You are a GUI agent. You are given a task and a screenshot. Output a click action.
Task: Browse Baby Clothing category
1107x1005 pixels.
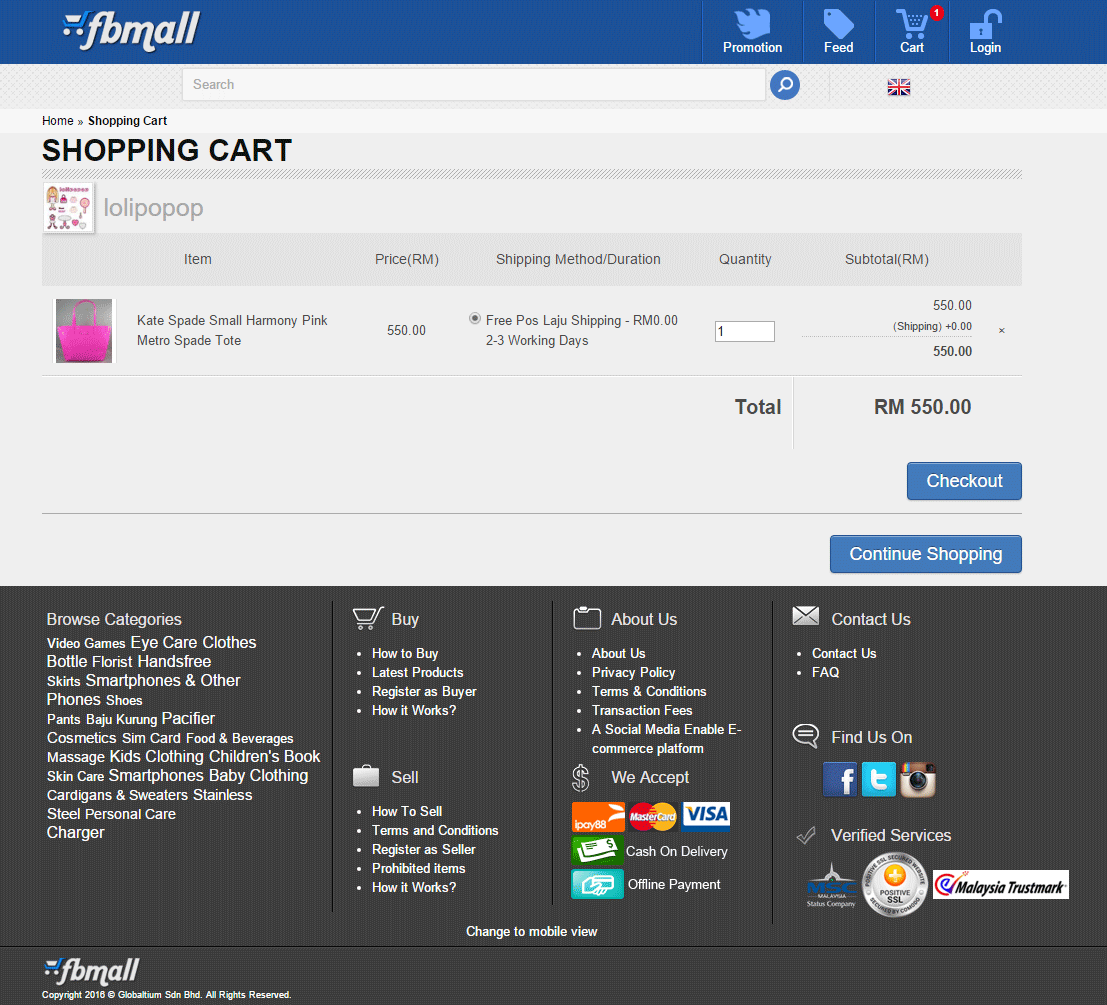coord(258,776)
